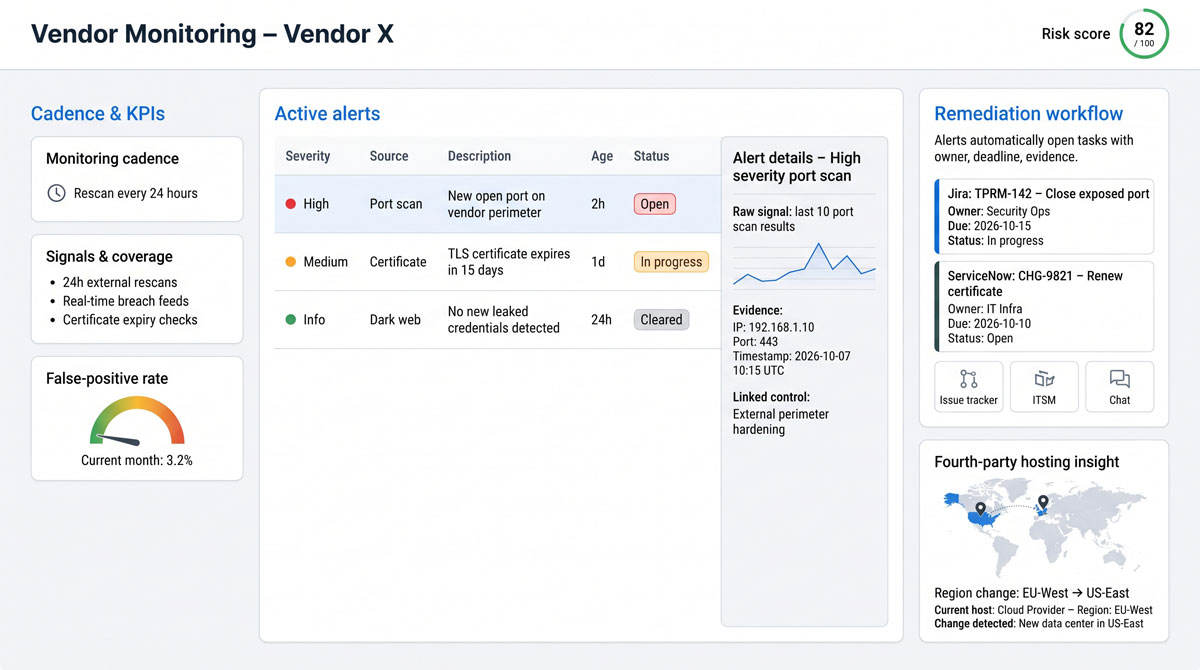The image size is (1200, 670).
Task: Sort alerts by Status column header
Action: [x=651, y=156]
